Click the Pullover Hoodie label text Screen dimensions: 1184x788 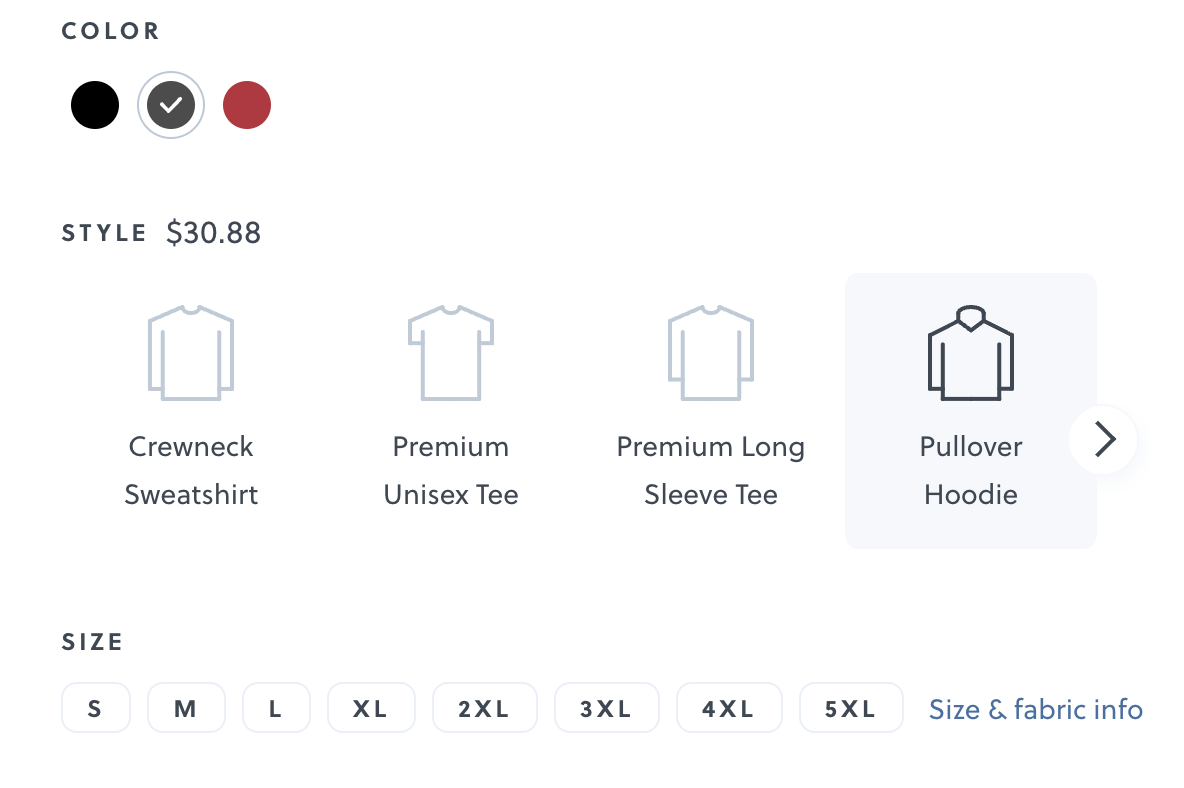coord(971,470)
